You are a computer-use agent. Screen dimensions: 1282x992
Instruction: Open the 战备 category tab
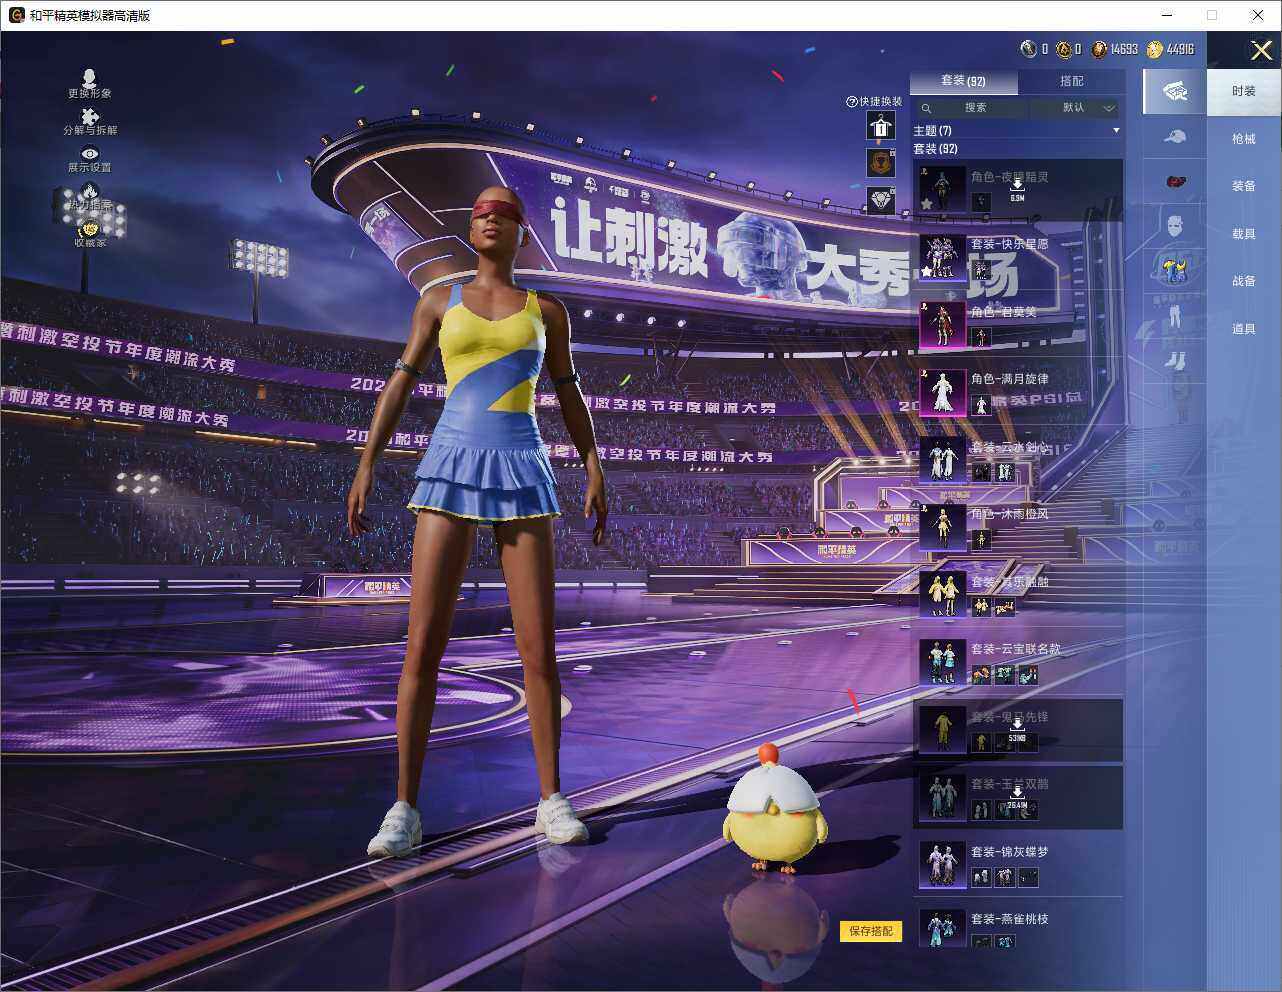[1244, 281]
